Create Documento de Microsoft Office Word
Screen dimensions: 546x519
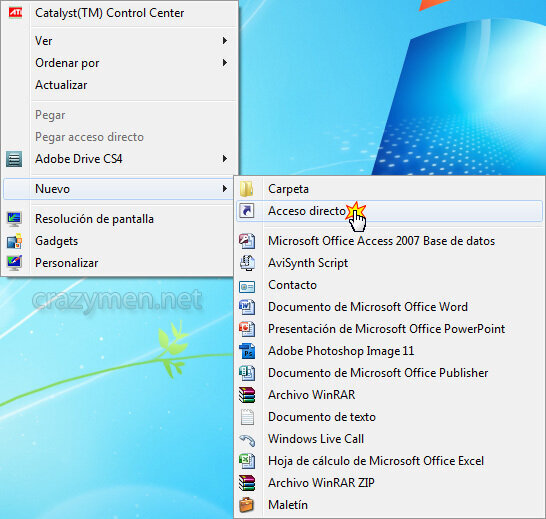pyautogui.click(x=389, y=307)
